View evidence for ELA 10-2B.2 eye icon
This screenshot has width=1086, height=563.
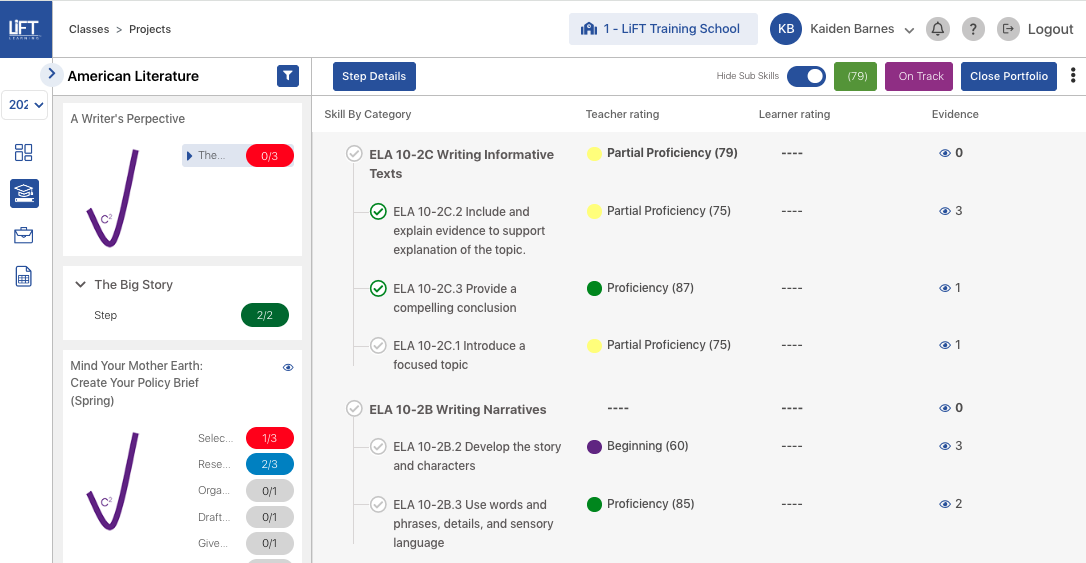[944, 447]
